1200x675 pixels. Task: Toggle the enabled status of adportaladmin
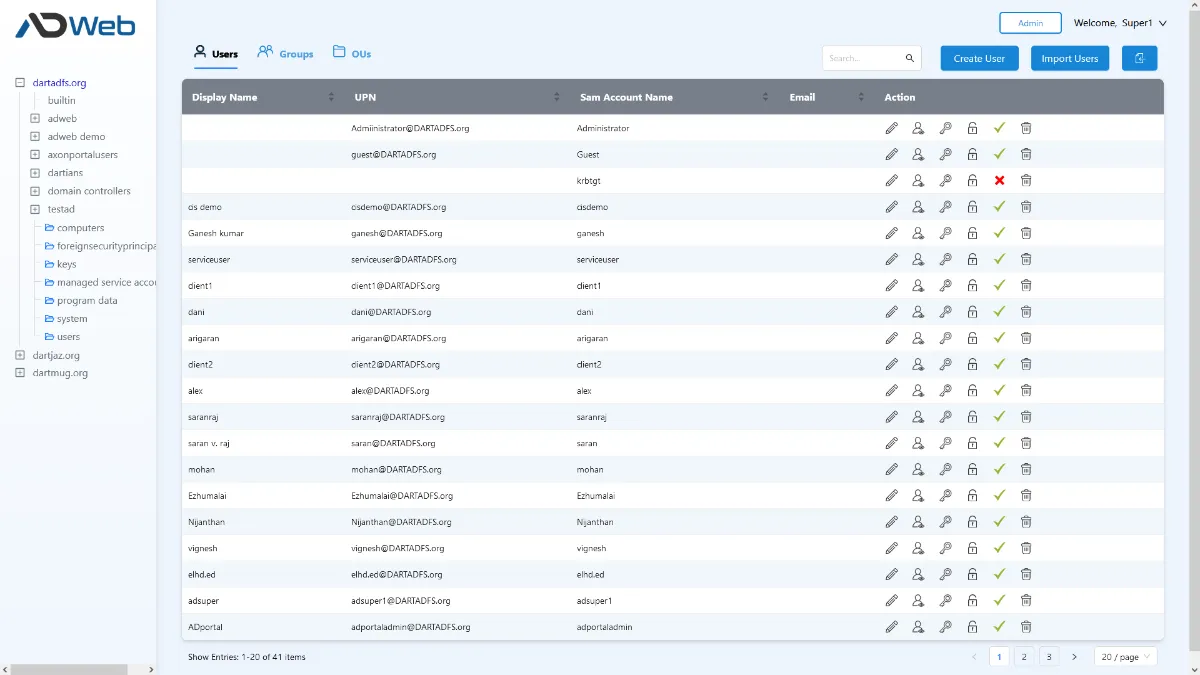tap(999, 627)
